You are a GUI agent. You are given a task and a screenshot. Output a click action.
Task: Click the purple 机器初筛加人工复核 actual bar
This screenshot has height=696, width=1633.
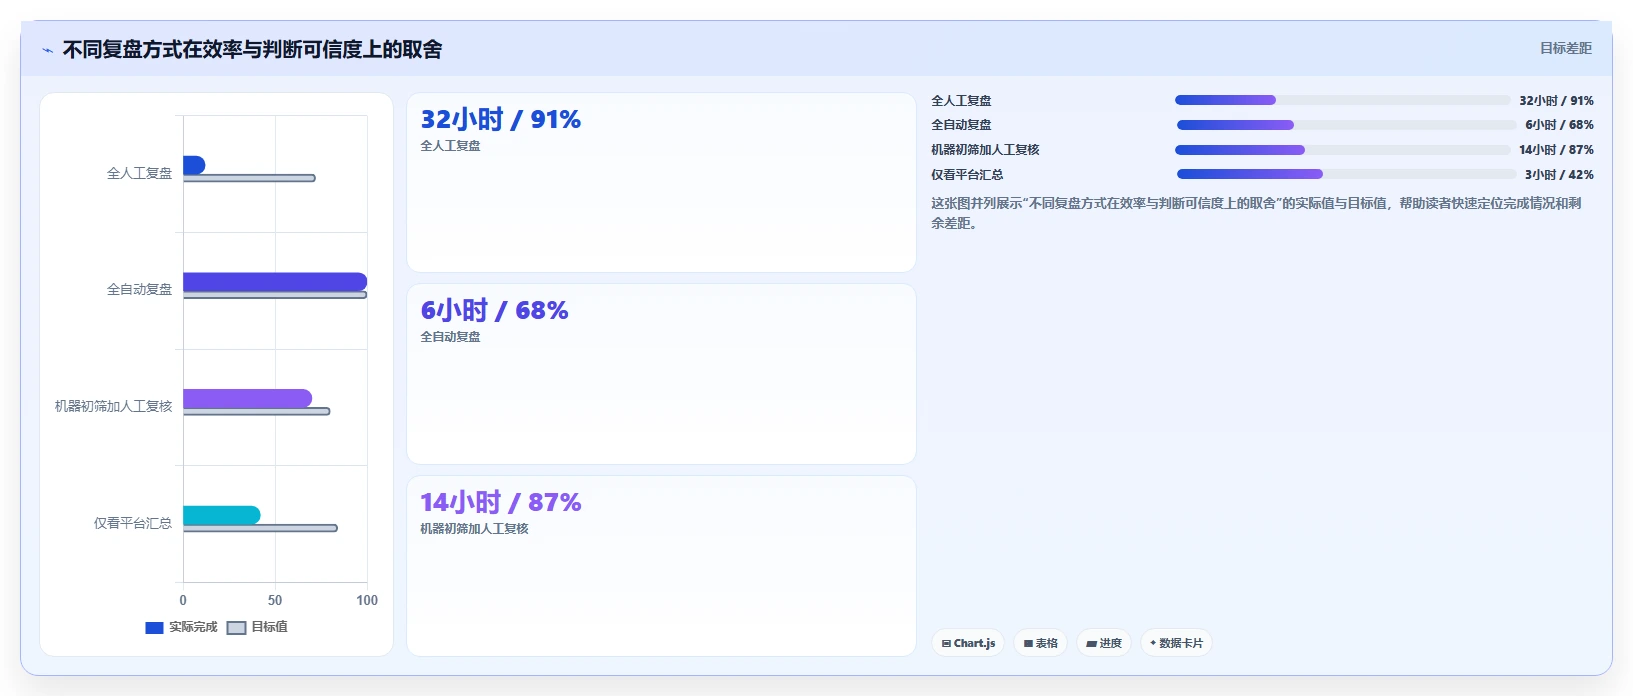247,398
